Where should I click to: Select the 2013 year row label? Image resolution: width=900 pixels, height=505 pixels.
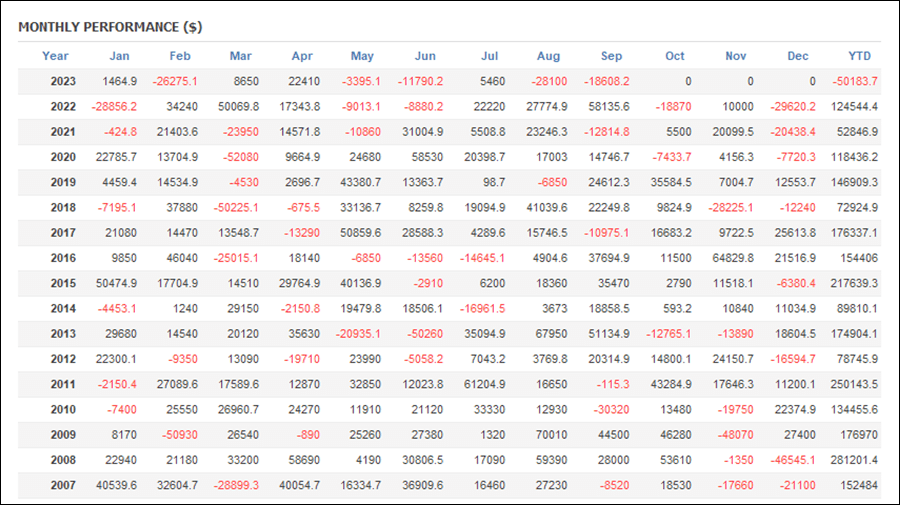[x=63, y=334]
